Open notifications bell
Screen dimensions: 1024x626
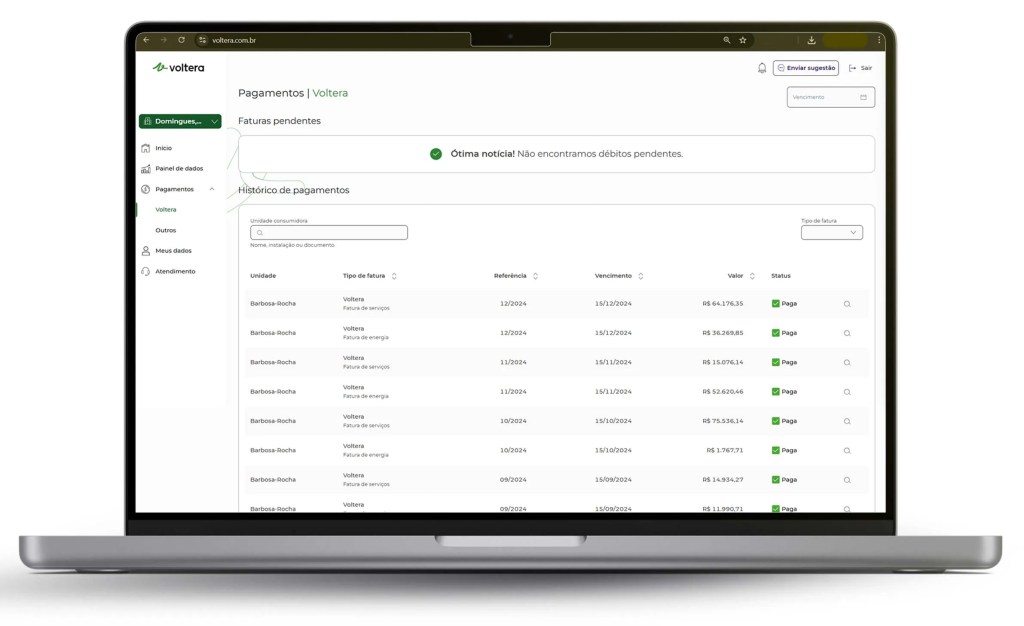click(x=761, y=68)
